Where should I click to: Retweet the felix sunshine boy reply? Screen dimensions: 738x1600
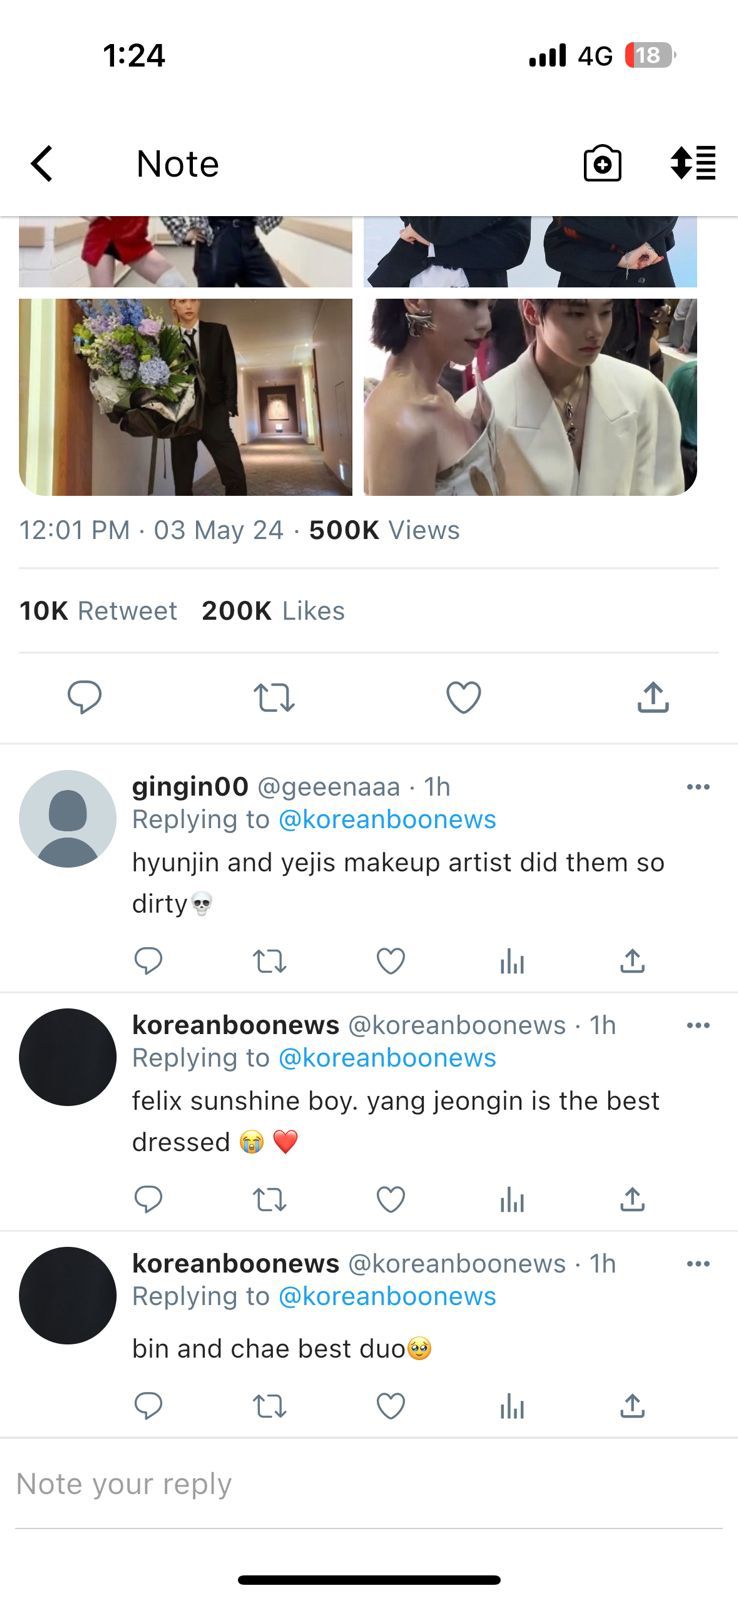(x=269, y=1199)
